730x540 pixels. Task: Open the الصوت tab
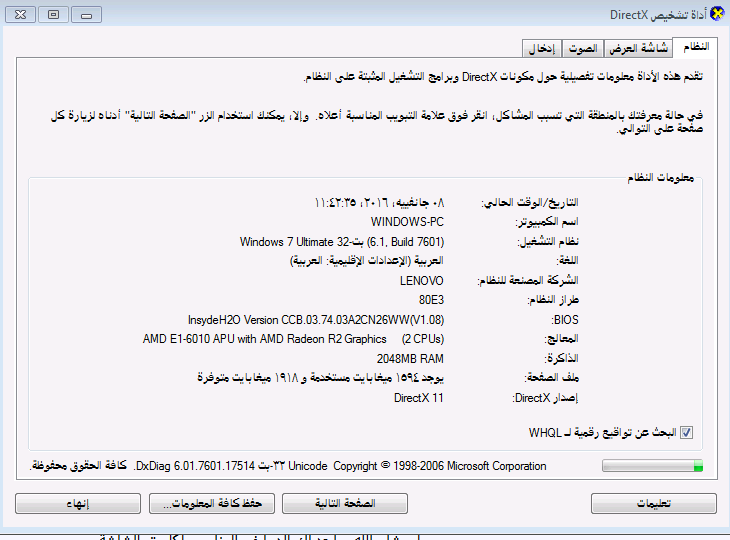coord(583,48)
